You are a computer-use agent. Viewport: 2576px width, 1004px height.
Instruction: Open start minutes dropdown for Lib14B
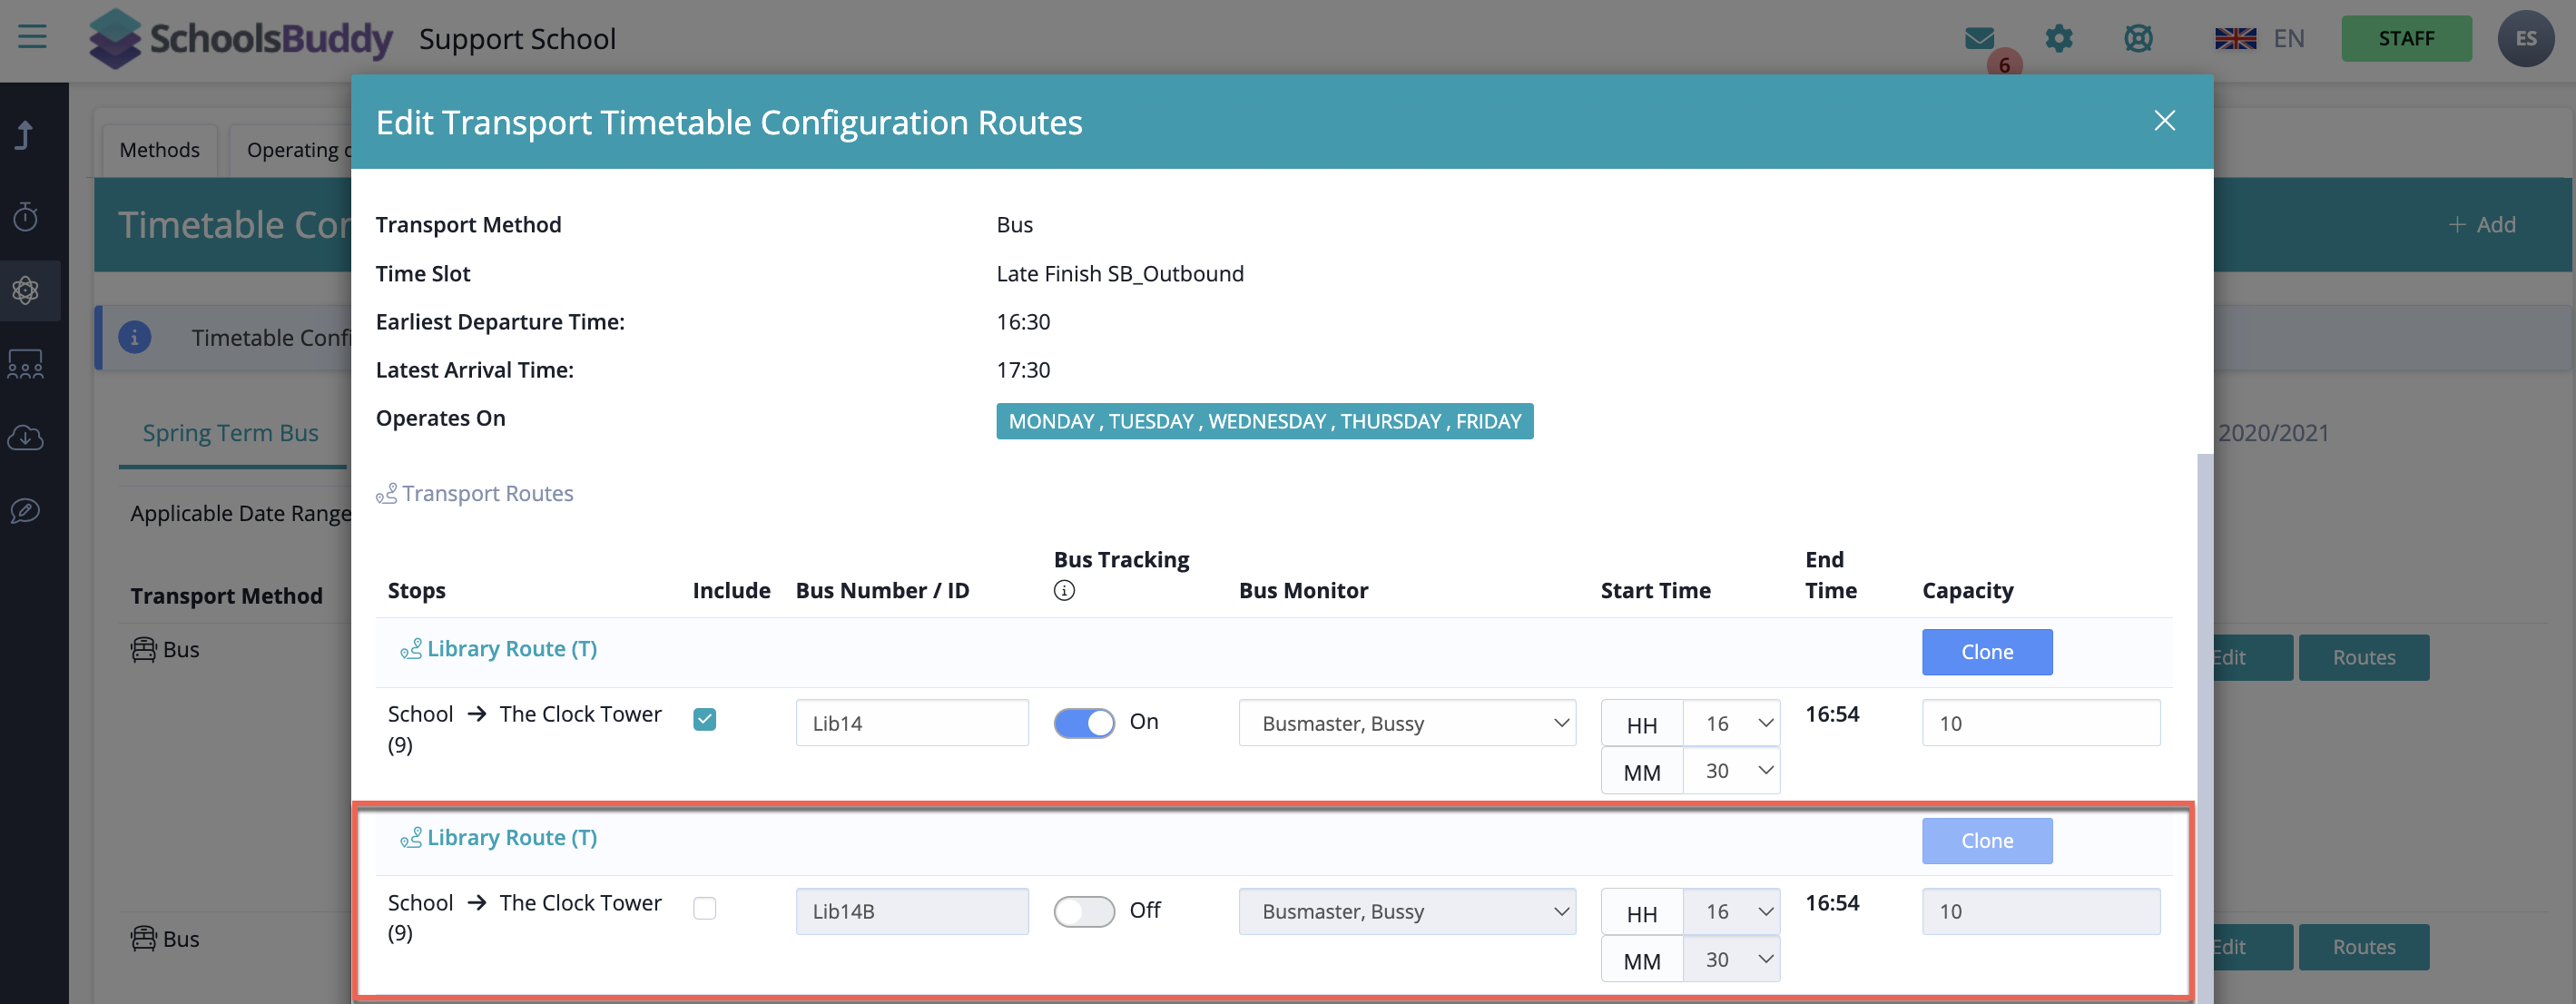point(1730,960)
